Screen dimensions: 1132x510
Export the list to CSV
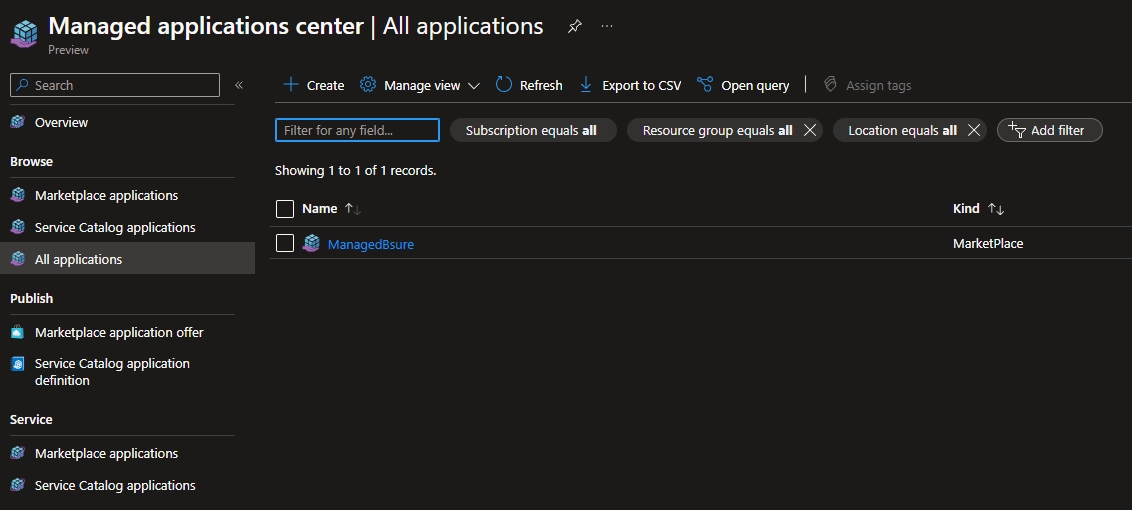(x=630, y=85)
